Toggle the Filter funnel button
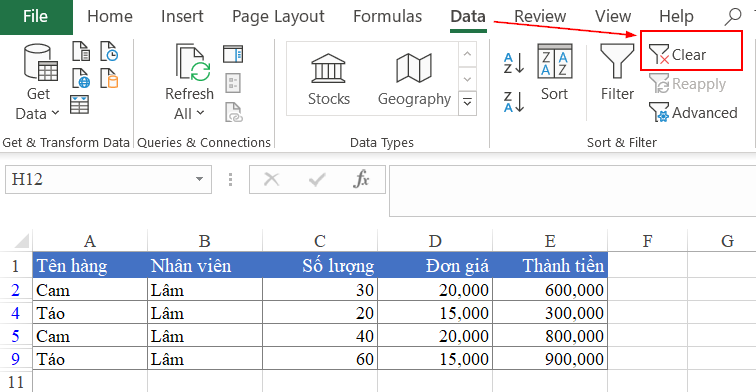 pyautogui.click(x=617, y=72)
